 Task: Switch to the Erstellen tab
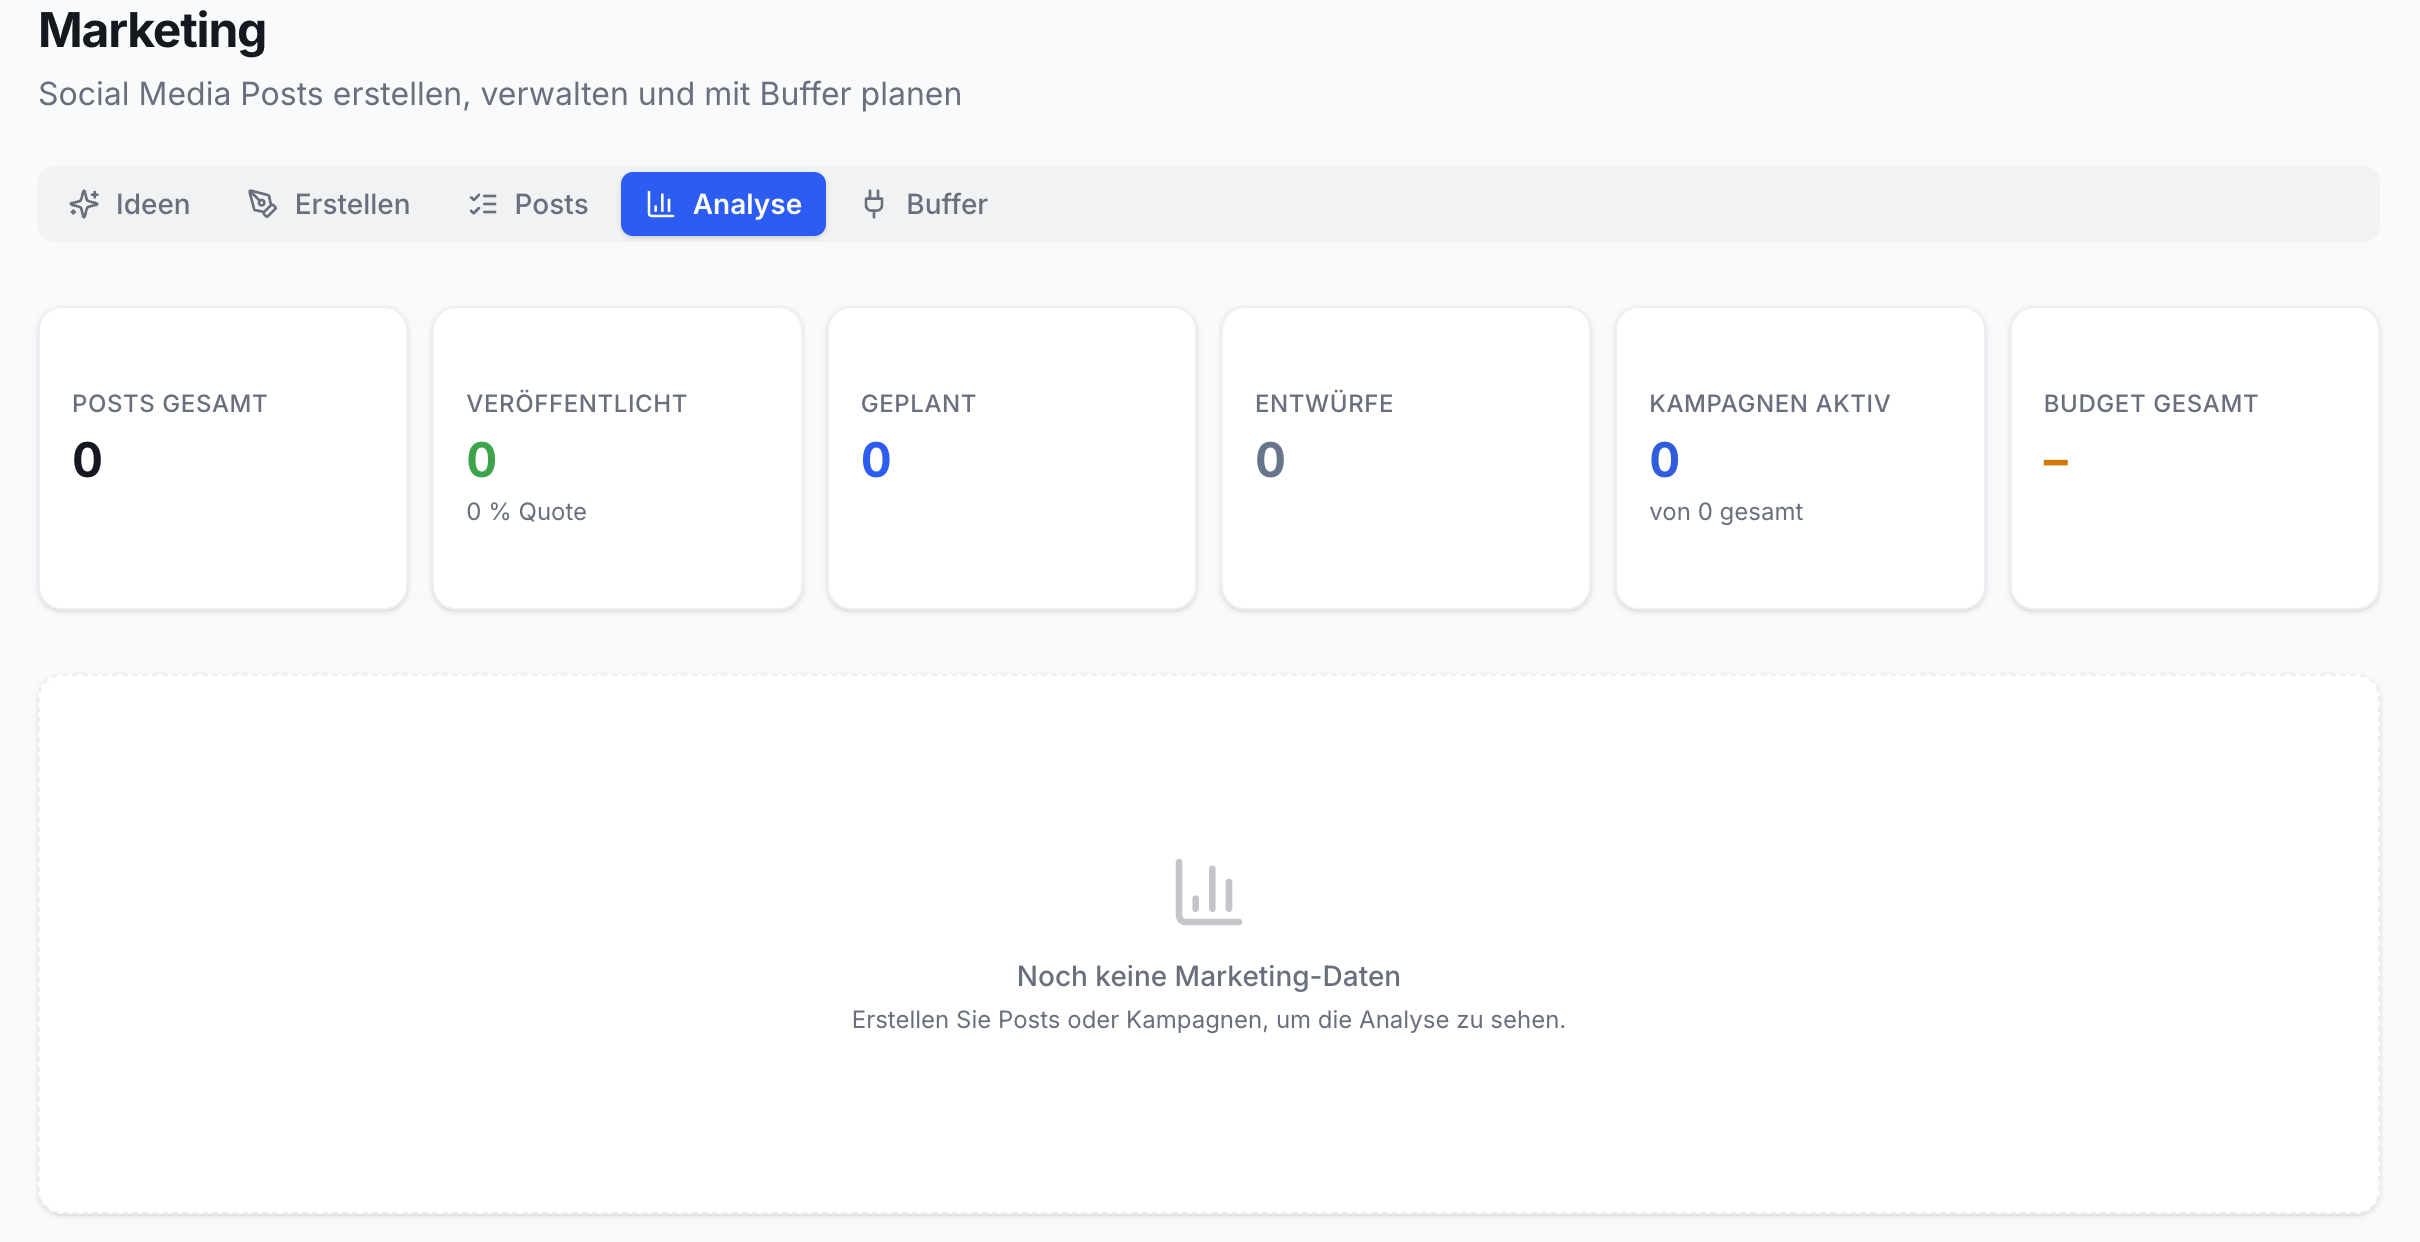click(329, 204)
